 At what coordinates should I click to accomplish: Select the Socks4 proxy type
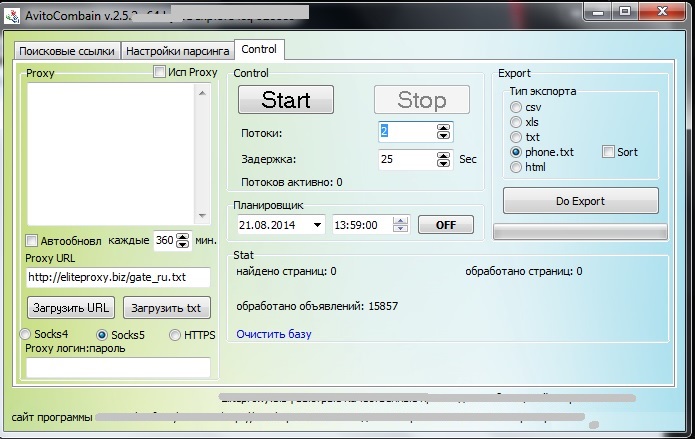tap(26, 334)
